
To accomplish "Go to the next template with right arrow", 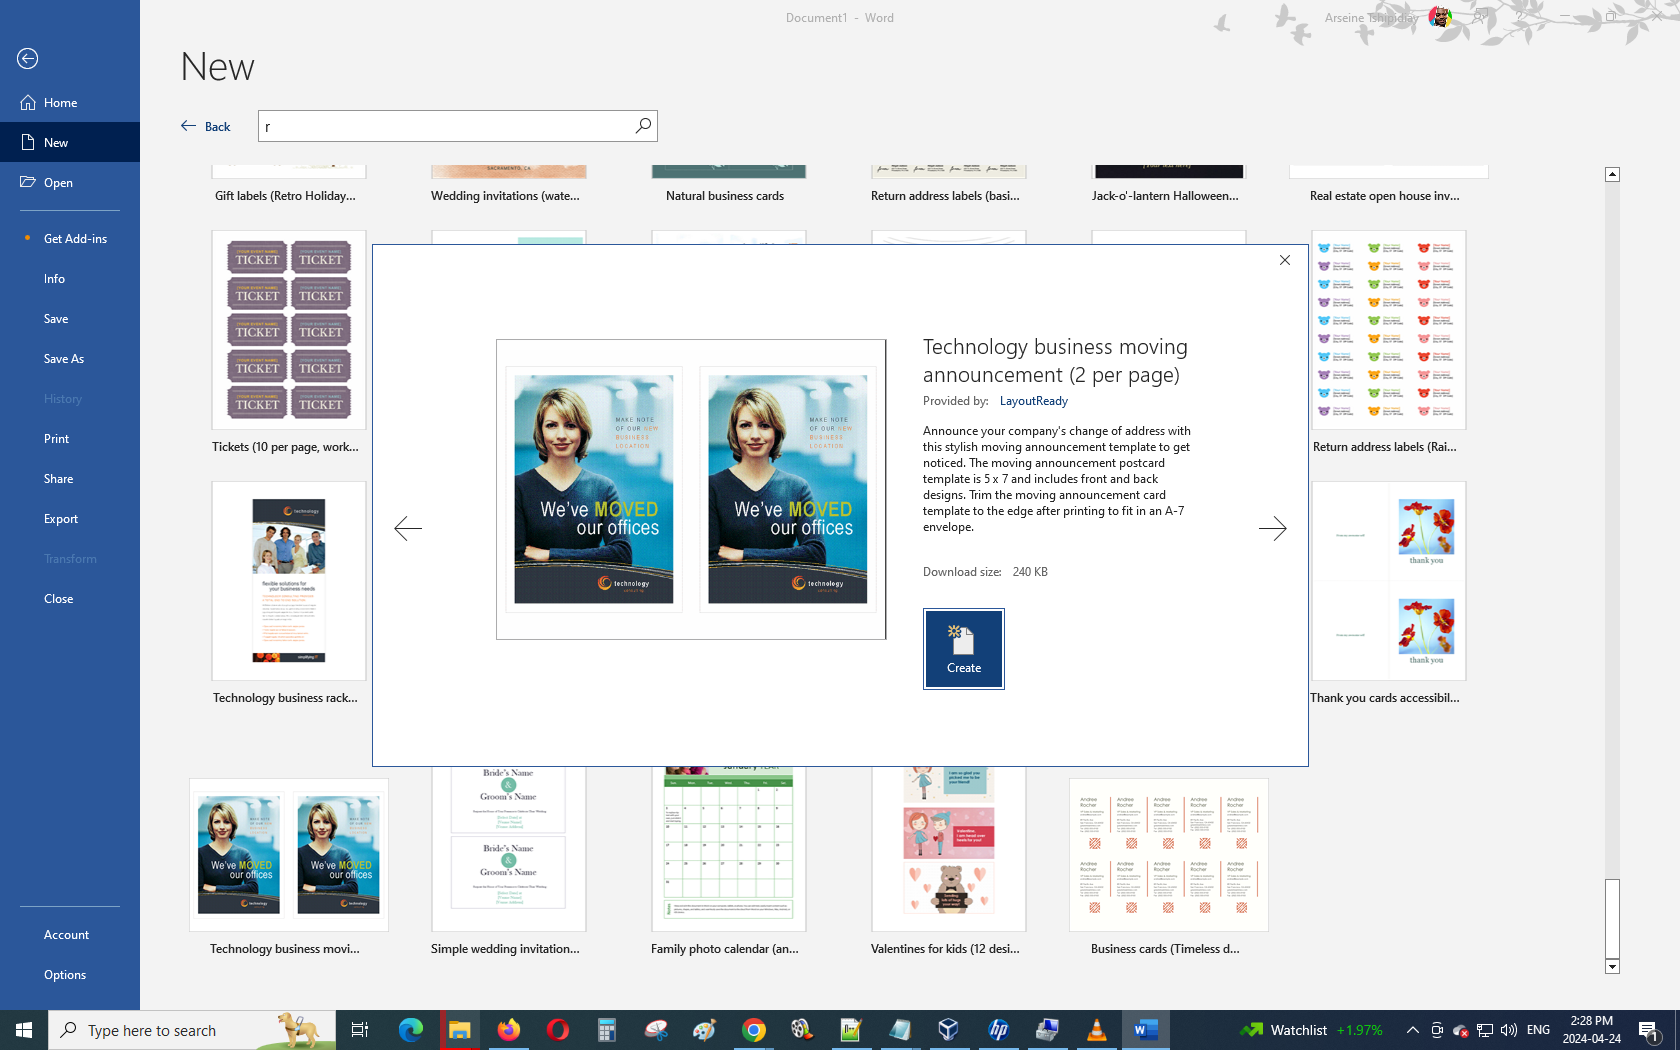I will pos(1272,528).
